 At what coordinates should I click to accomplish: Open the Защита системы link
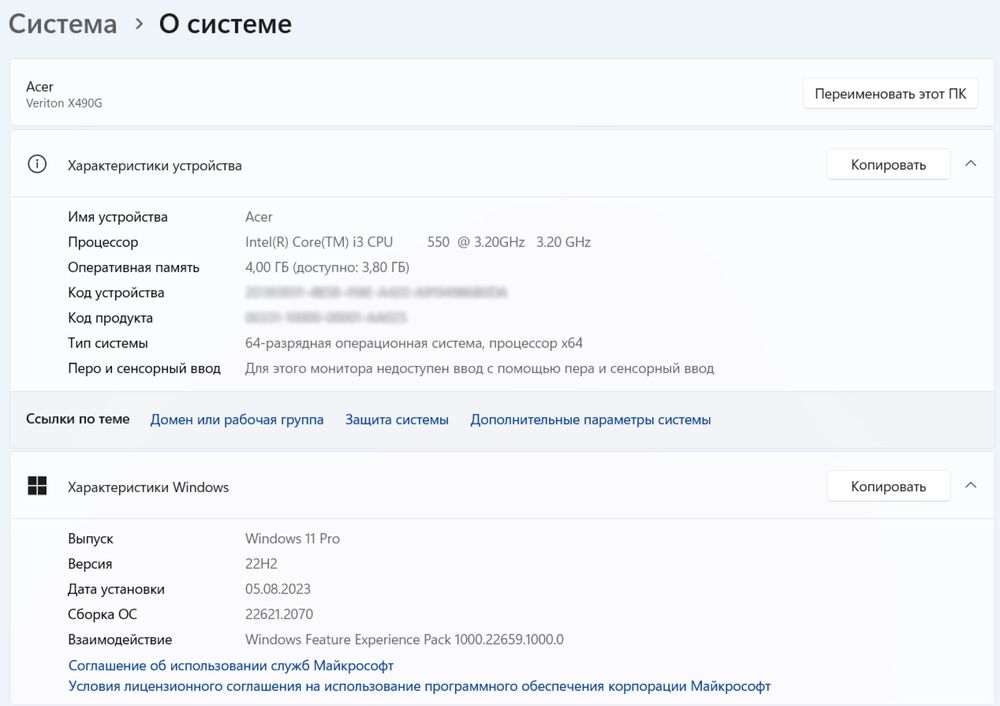397,420
